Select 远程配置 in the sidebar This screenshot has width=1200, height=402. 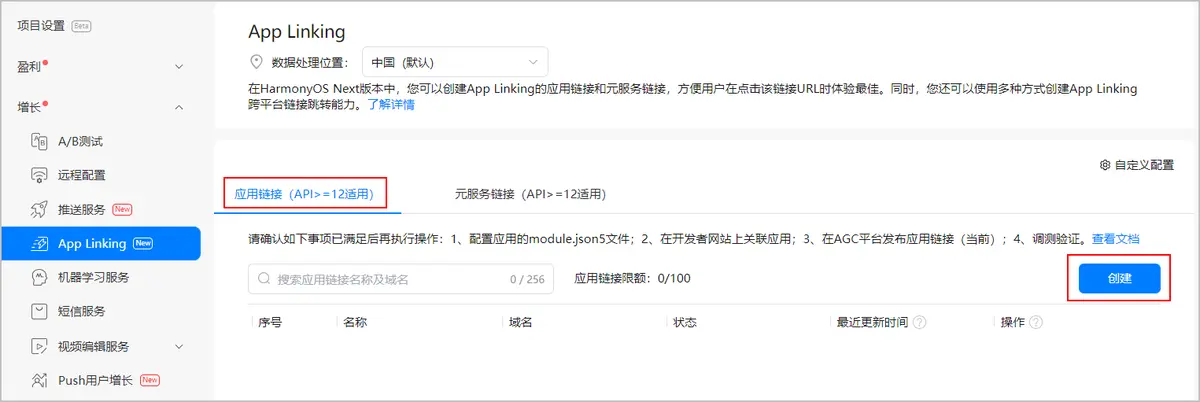(x=82, y=175)
